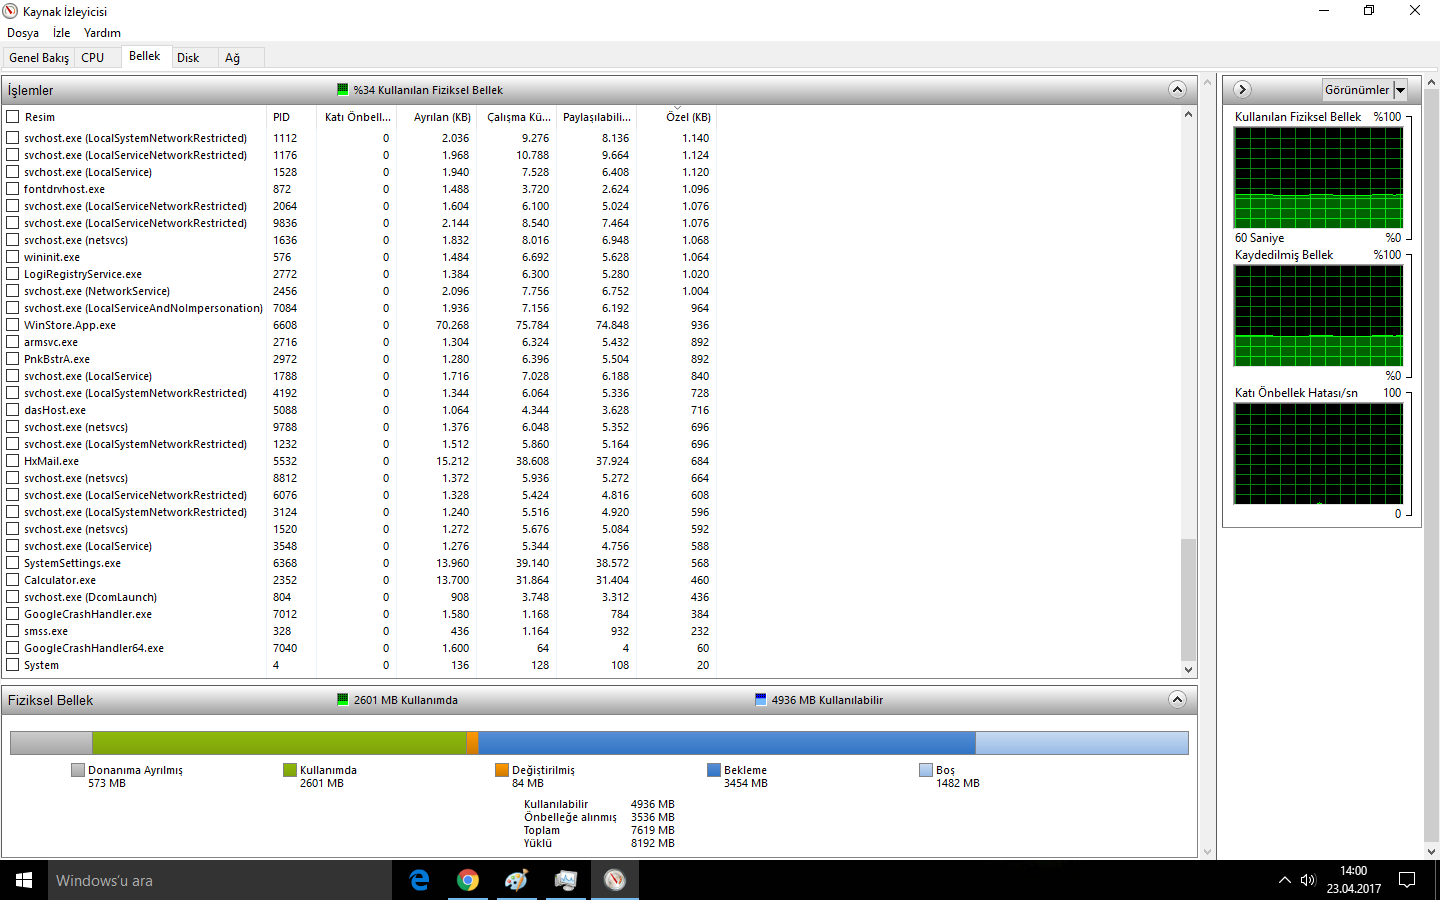Click the svchost.exe (NetworkService) row
Screen dimensions: 1440x900
click(360, 290)
